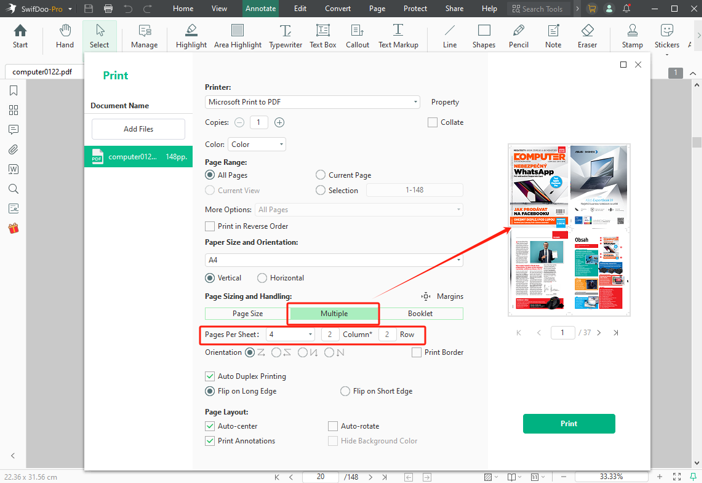Select the All Pages radio button
Screen dimensions: 702x483
click(x=210, y=175)
